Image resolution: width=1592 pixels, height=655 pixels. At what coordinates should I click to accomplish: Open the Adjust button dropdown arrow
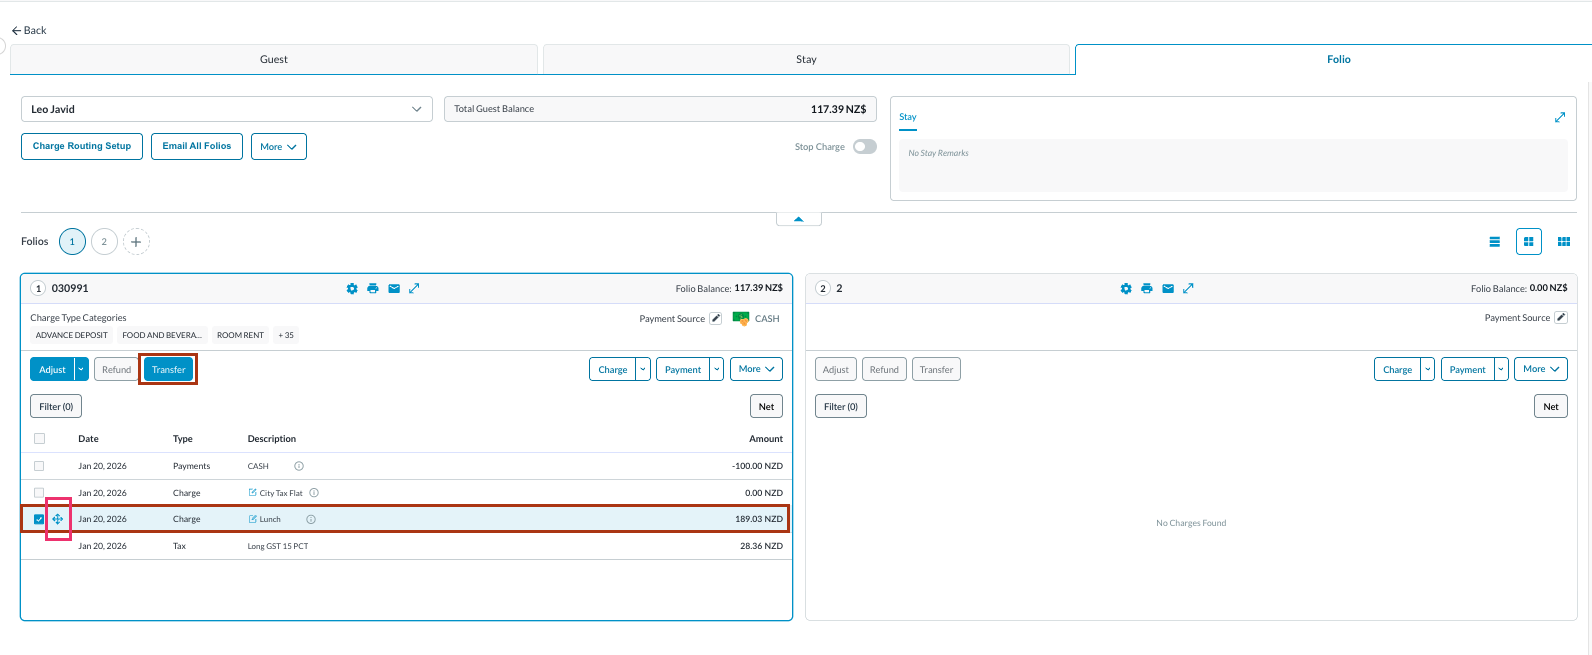pyautogui.click(x=82, y=370)
